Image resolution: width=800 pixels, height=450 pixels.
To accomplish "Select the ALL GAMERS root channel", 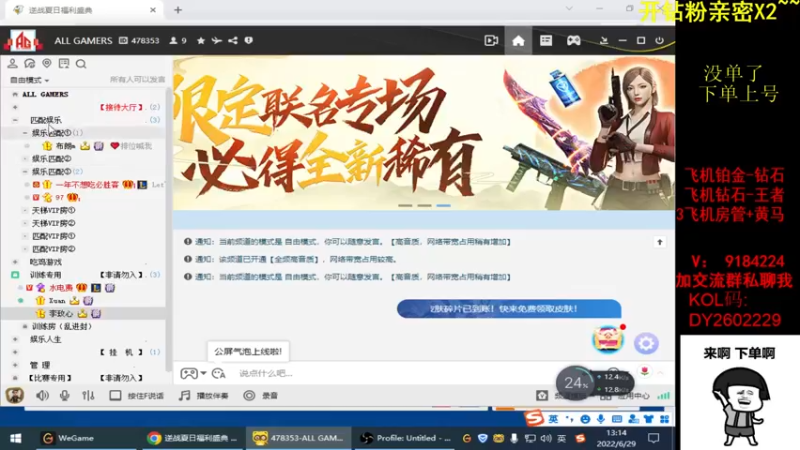I will click(x=45, y=94).
